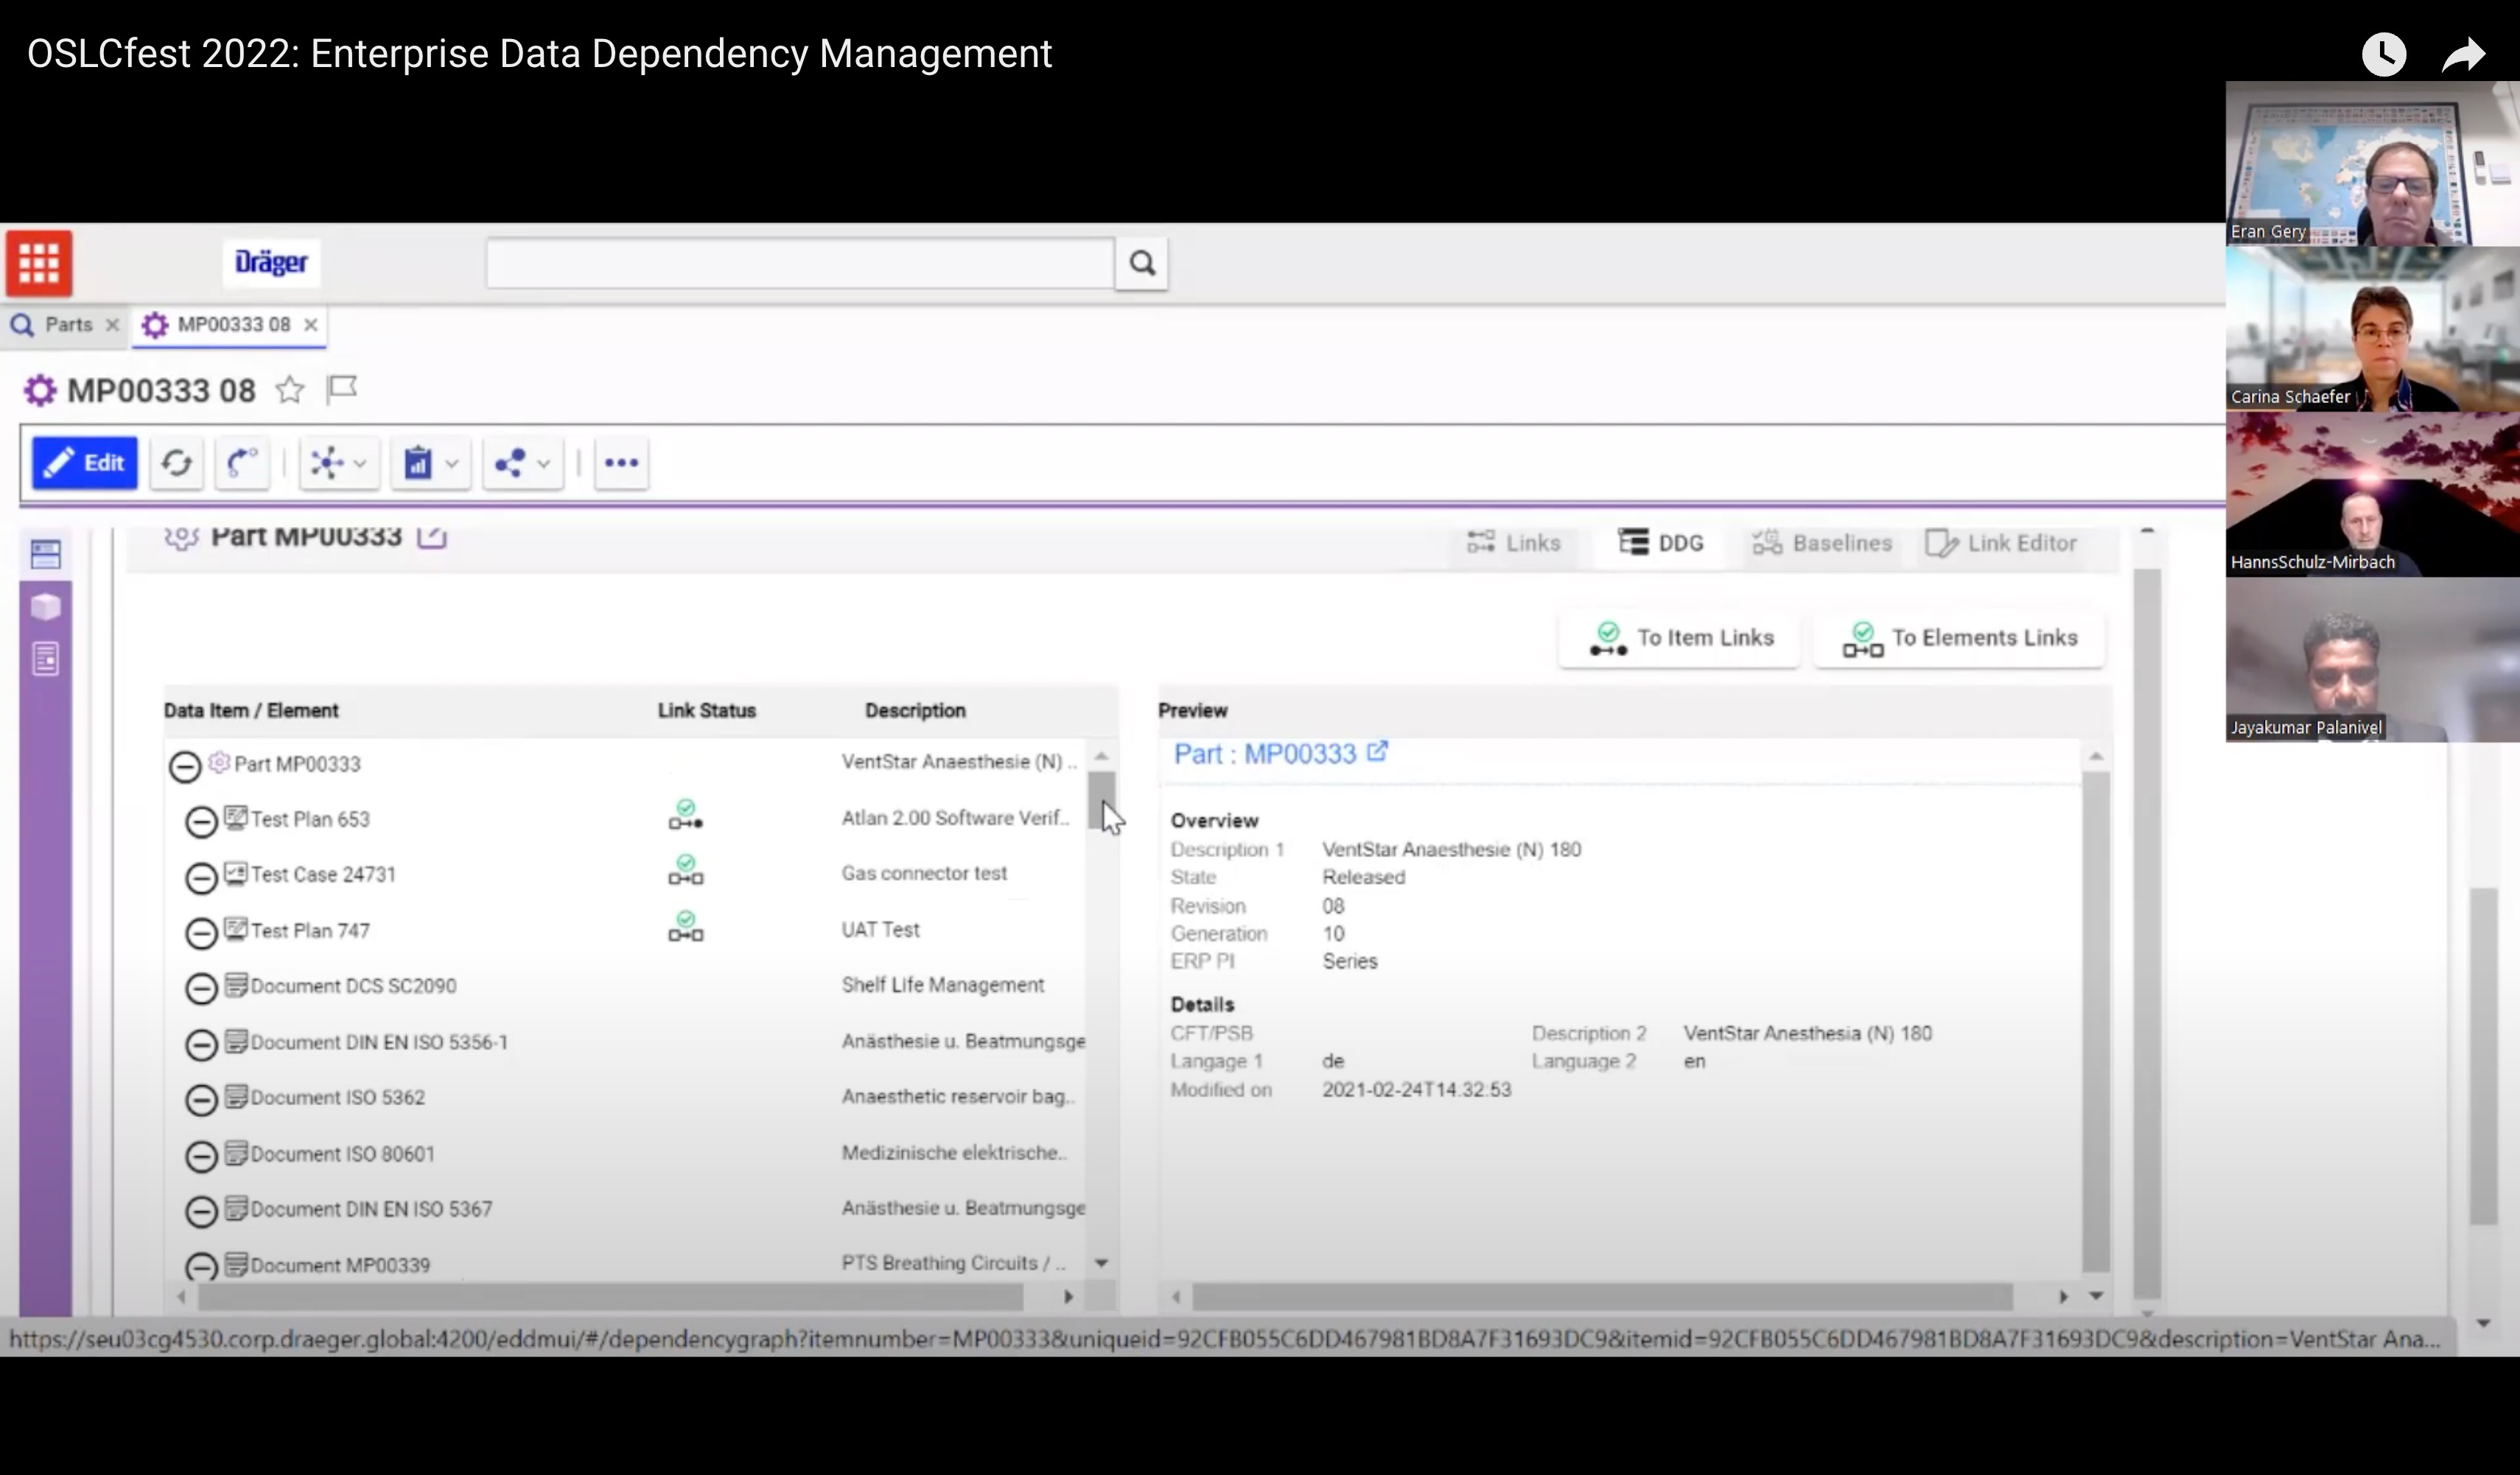The height and width of the screenshot is (1475, 2520).
Task: Open the more options ellipsis menu
Action: coord(621,463)
